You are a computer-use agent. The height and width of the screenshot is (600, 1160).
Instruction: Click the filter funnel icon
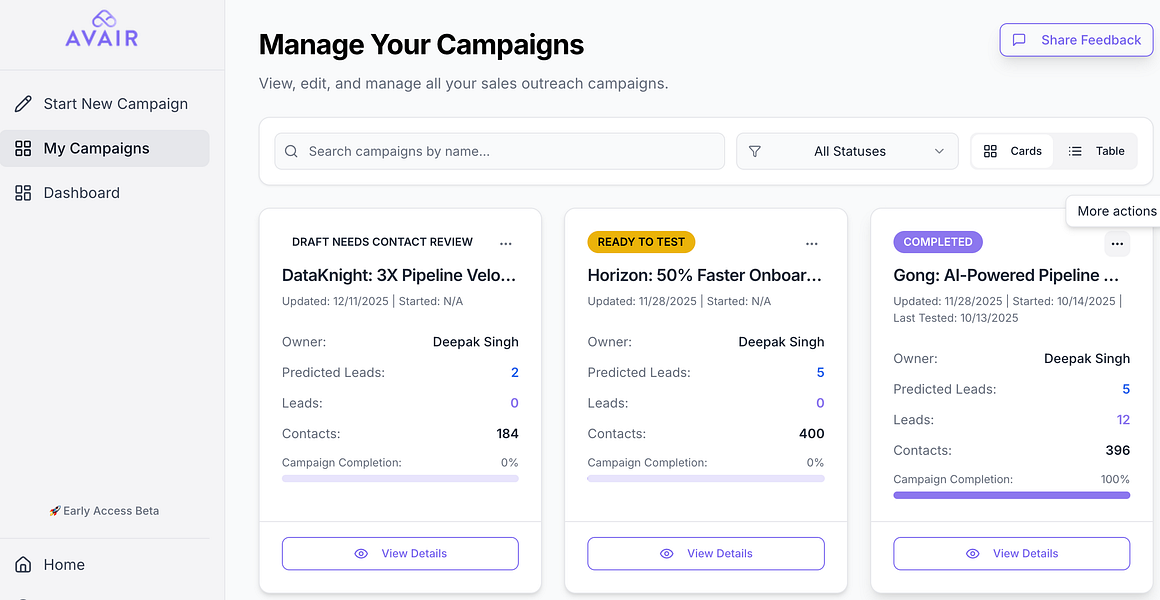[755, 152]
